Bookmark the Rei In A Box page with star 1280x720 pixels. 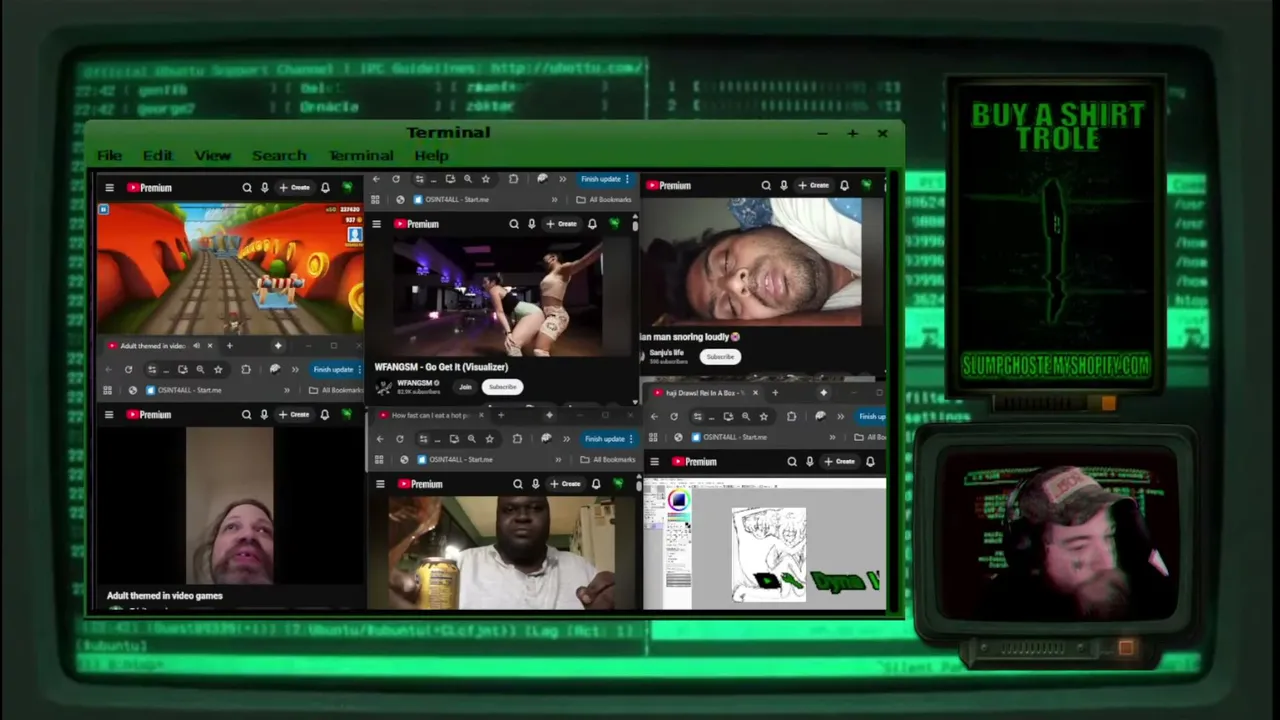click(x=764, y=417)
